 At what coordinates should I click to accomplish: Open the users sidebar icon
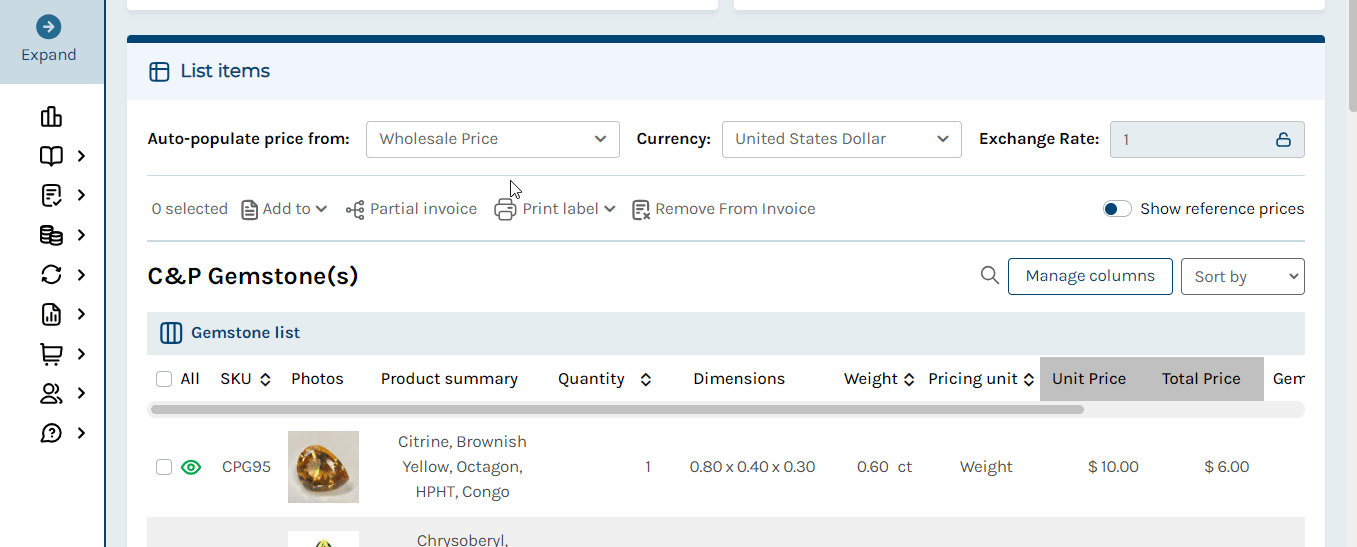point(51,394)
